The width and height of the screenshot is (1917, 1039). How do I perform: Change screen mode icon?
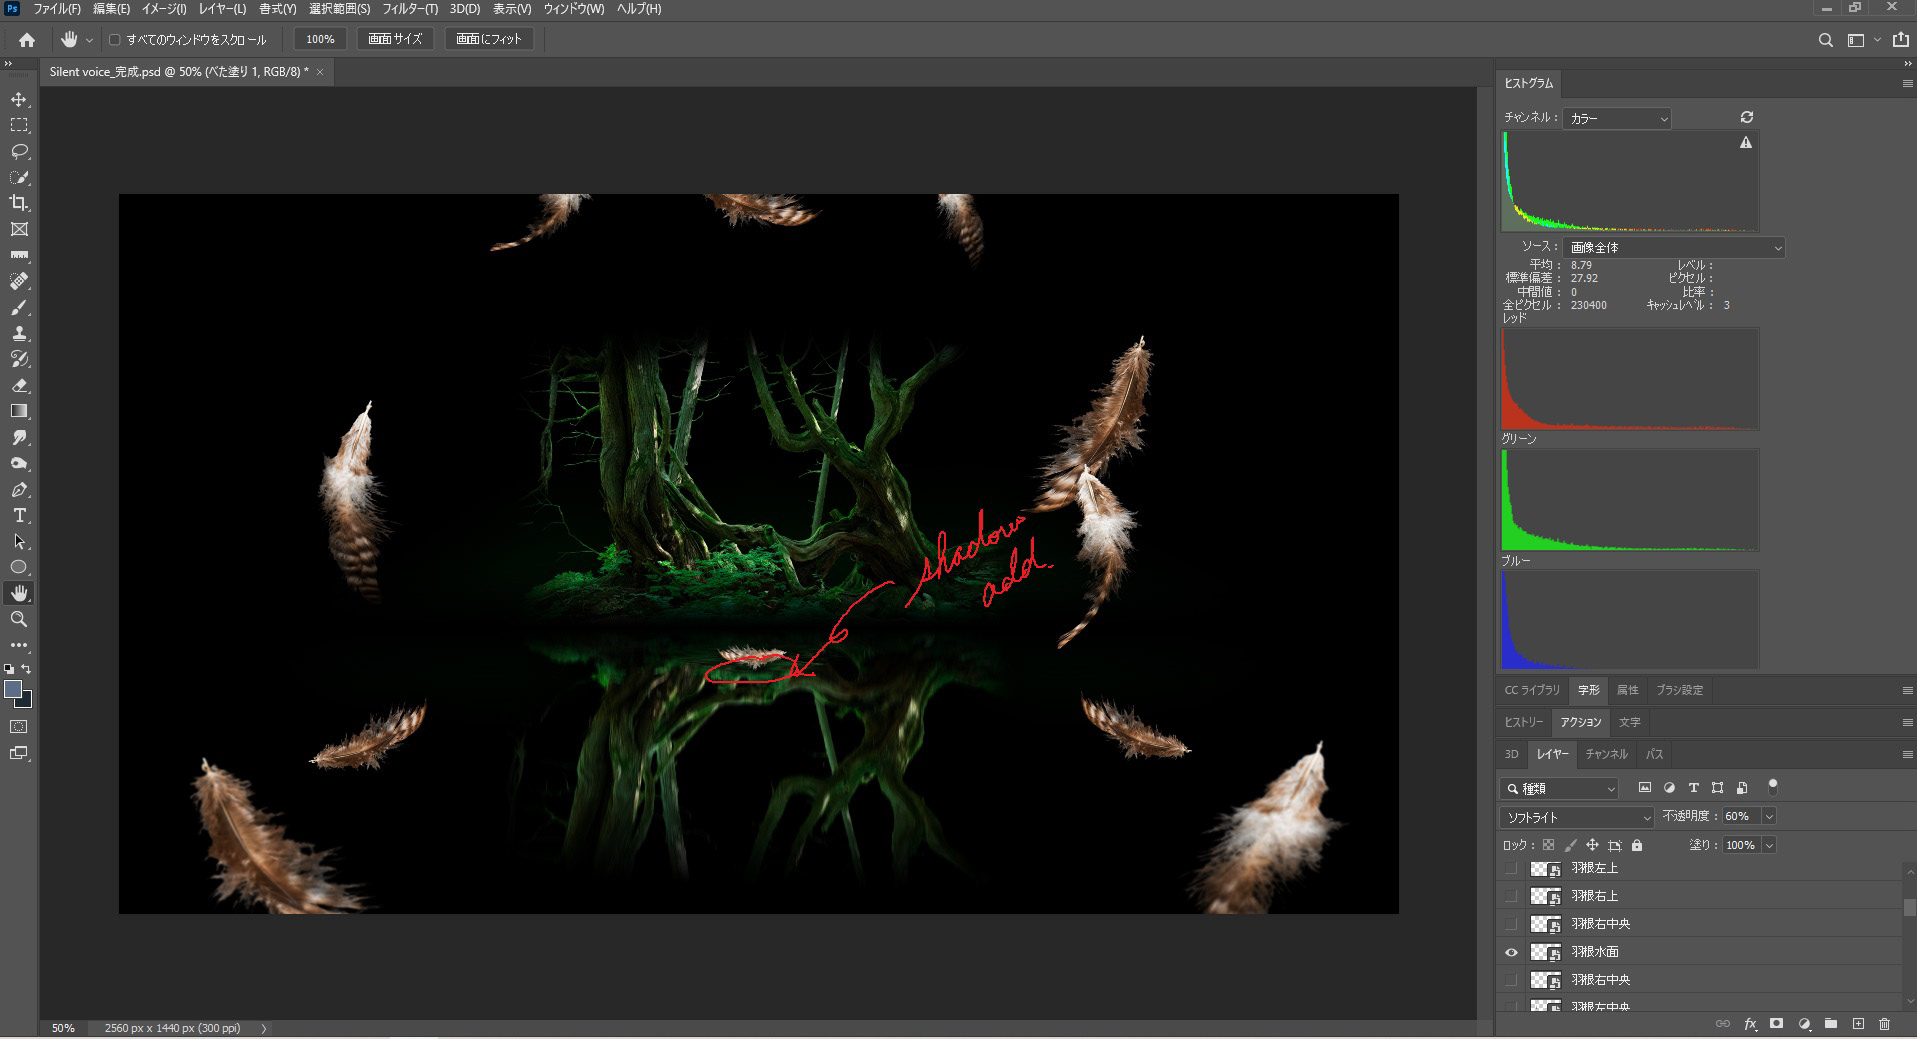pyautogui.click(x=19, y=754)
